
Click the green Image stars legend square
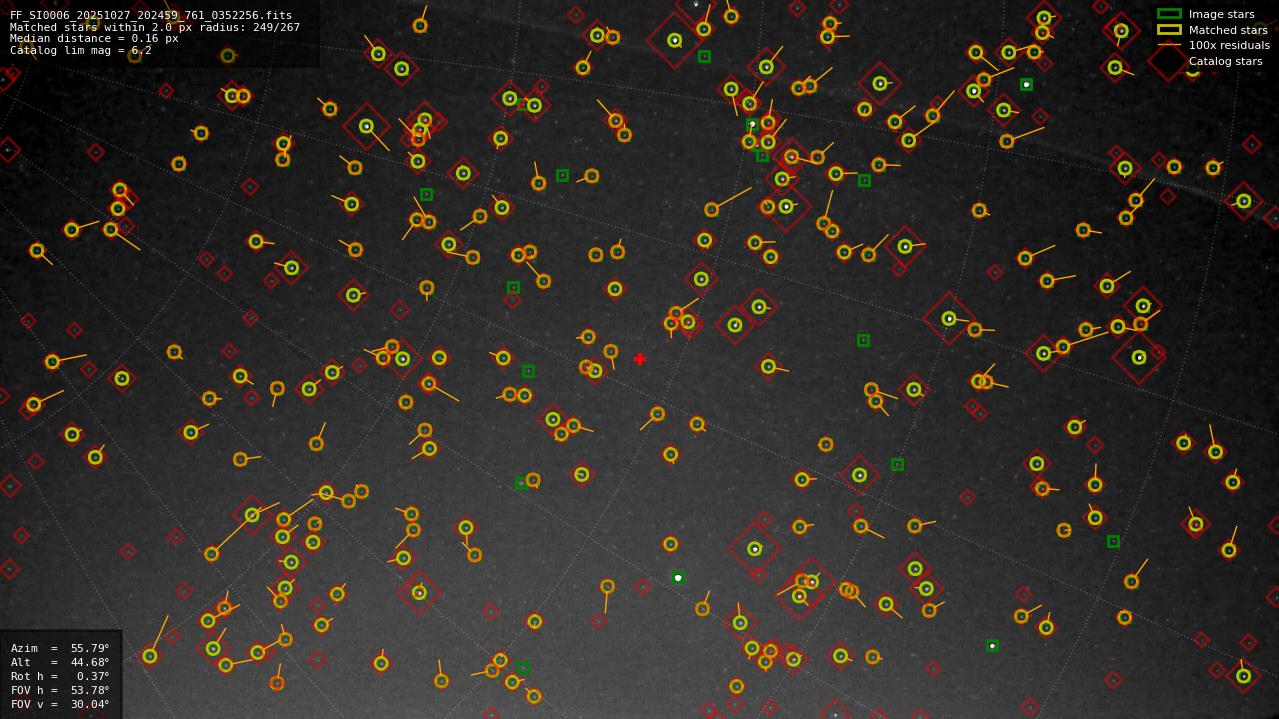click(1169, 14)
